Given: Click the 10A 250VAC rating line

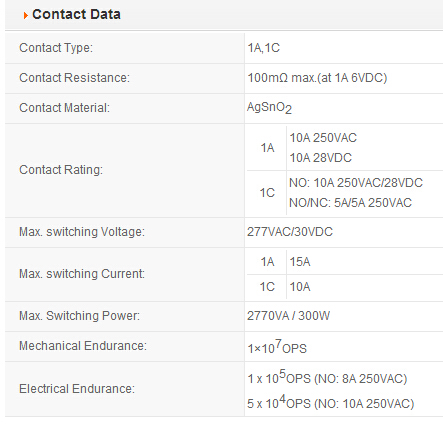Looking at the screenshot, I should point(323,138).
